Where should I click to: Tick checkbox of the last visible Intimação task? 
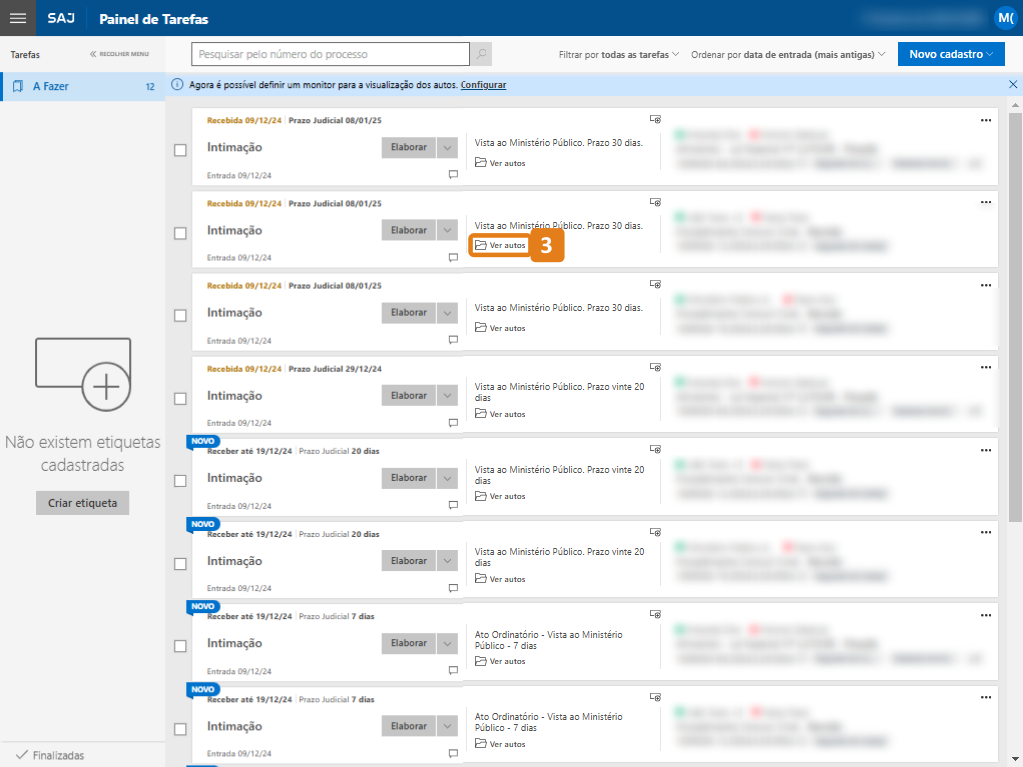pyautogui.click(x=180, y=728)
